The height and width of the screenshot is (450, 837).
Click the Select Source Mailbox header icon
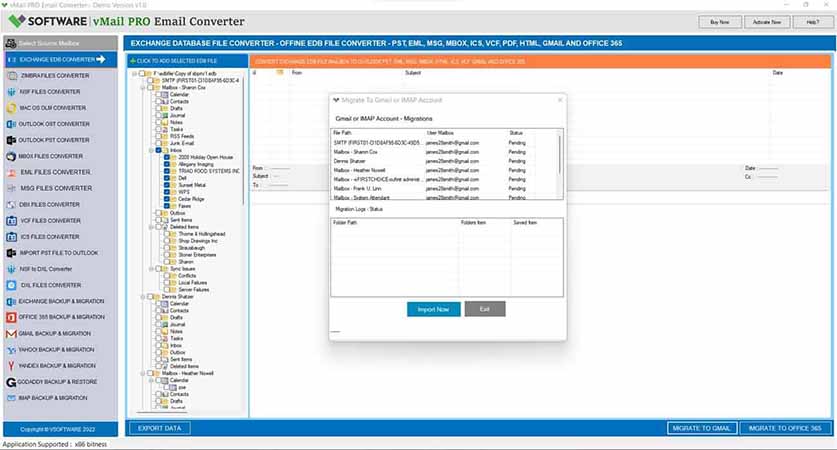[x=11, y=43]
